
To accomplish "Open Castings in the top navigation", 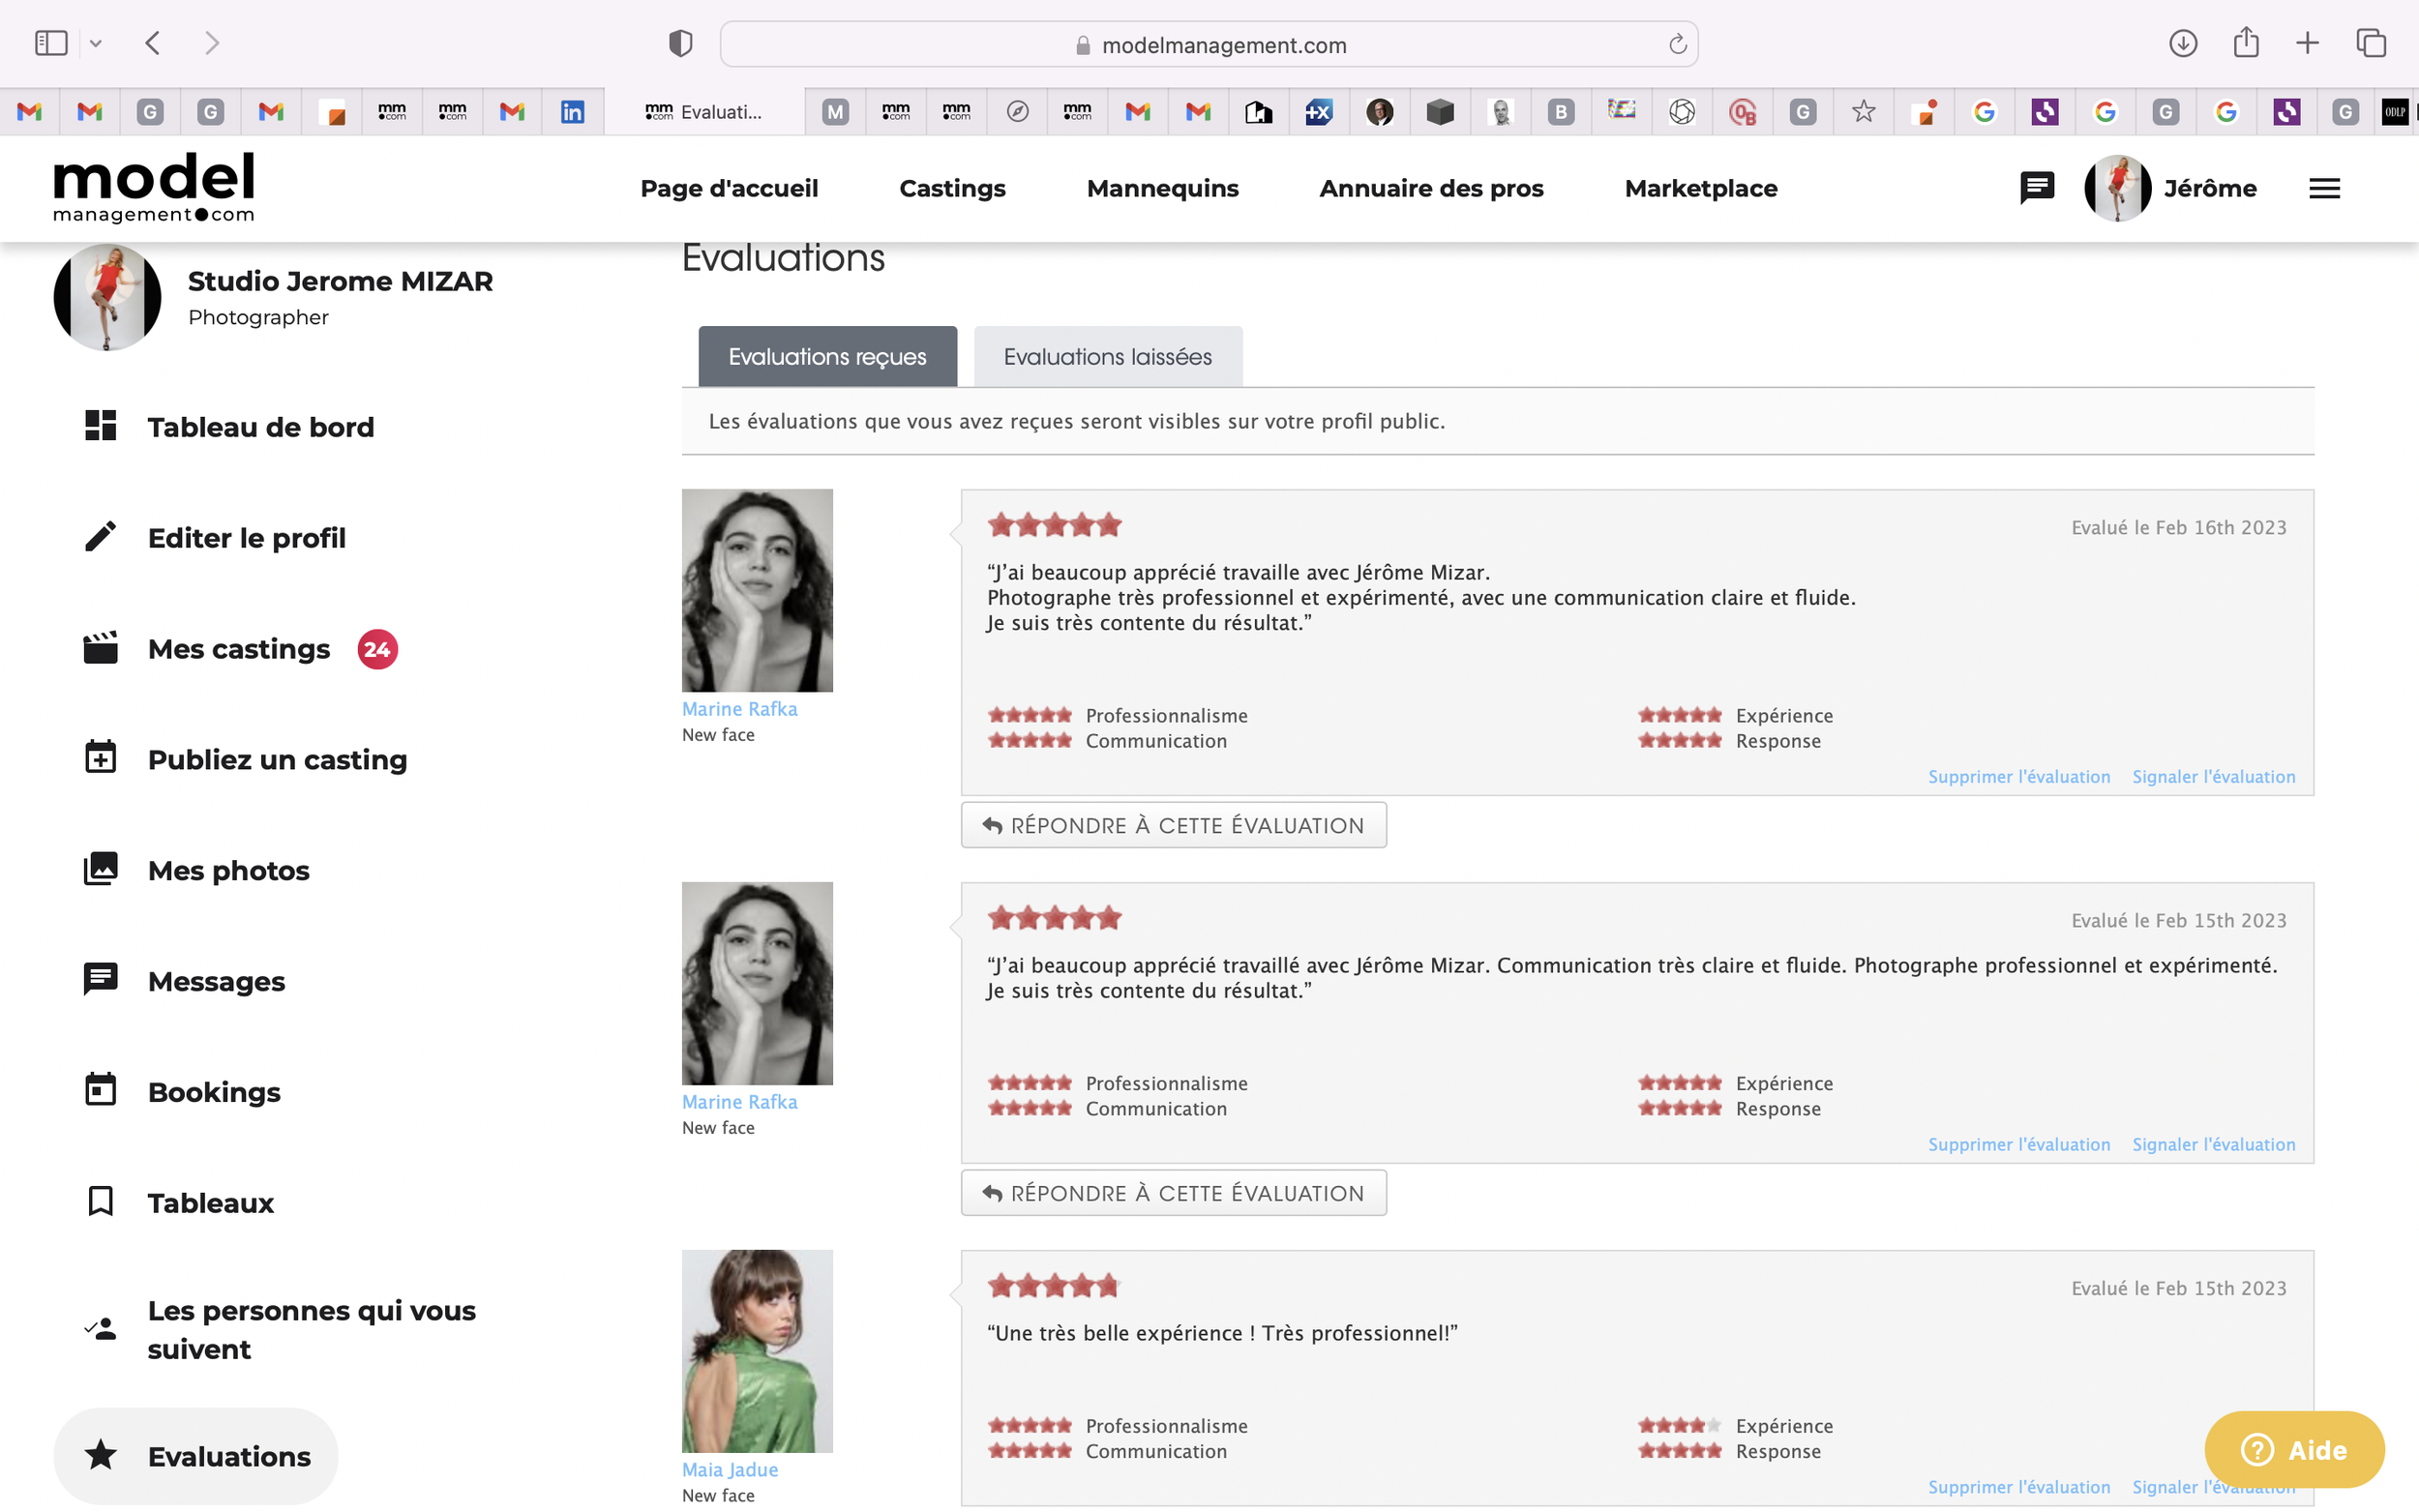I will click(951, 188).
